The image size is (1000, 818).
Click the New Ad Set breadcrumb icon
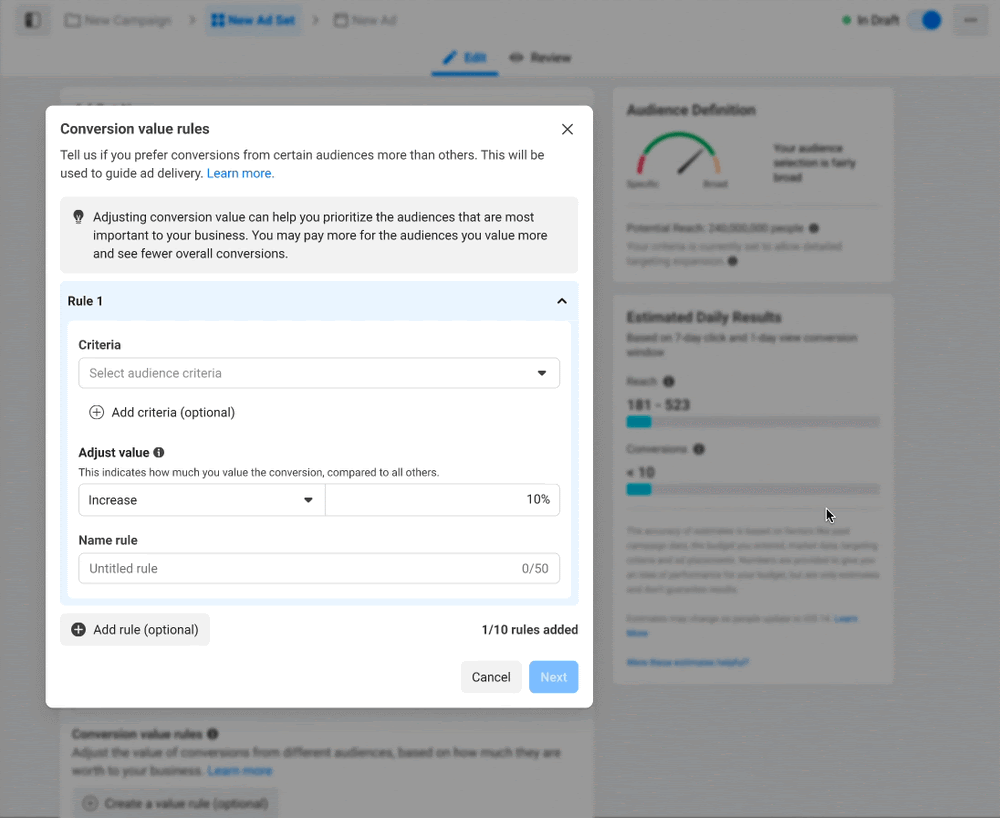[x=218, y=18]
